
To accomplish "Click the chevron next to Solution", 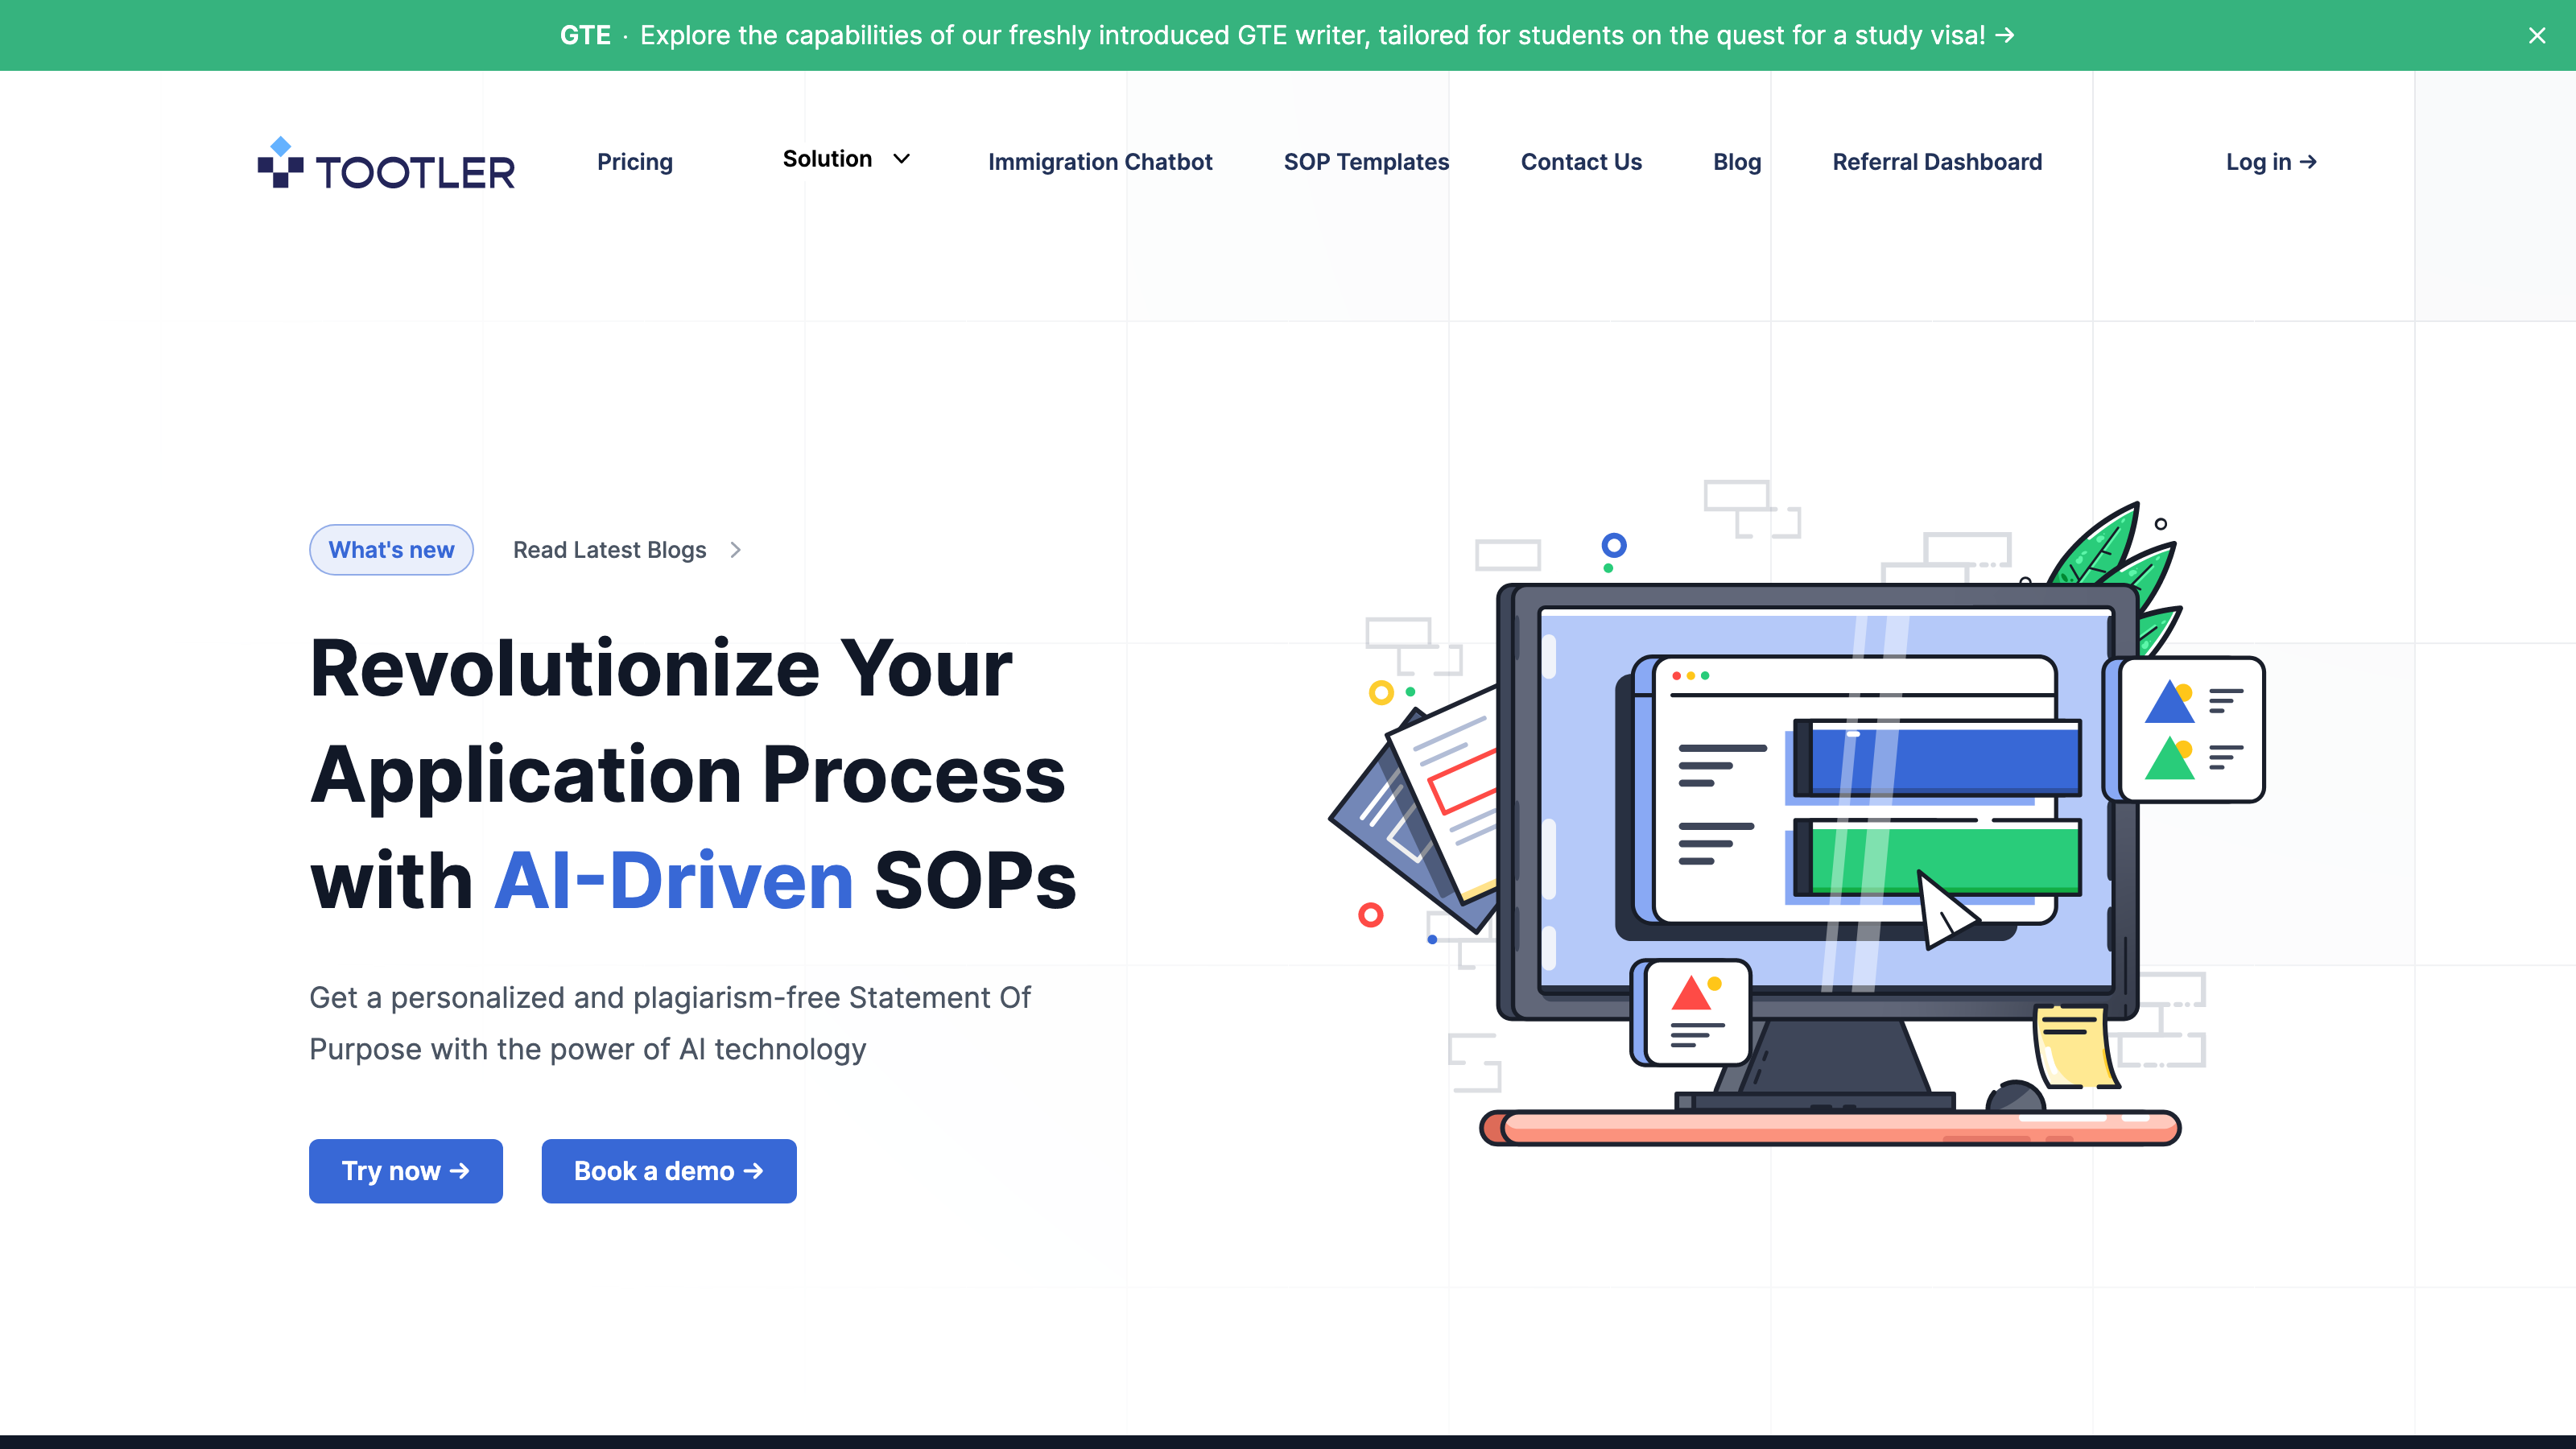I will (901, 159).
